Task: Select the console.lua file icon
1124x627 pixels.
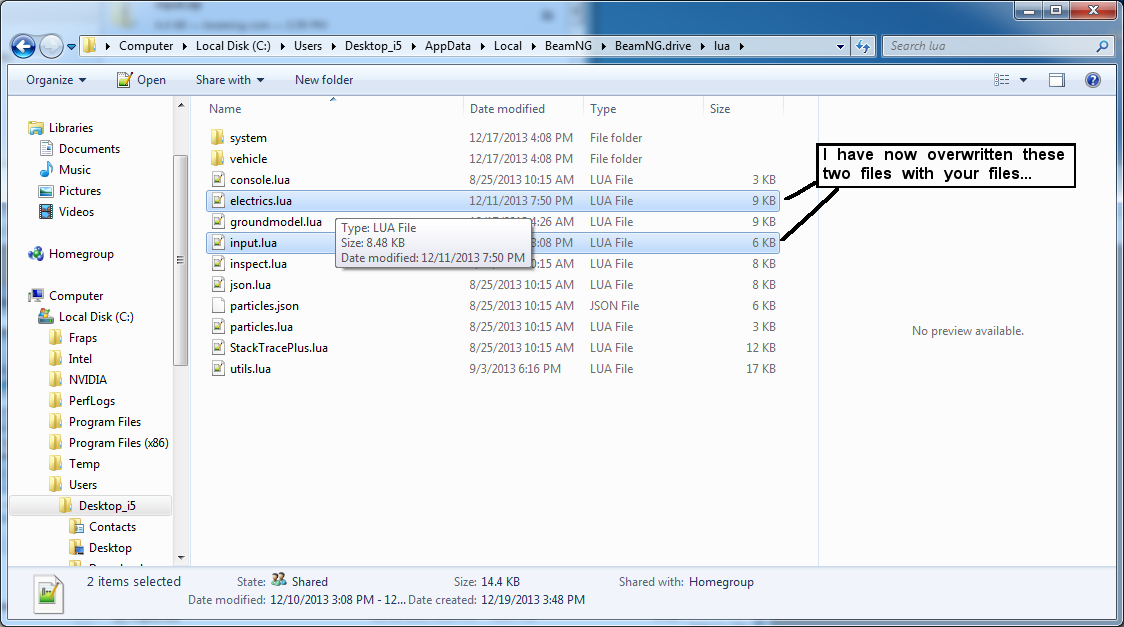Action: coord(218,180)
